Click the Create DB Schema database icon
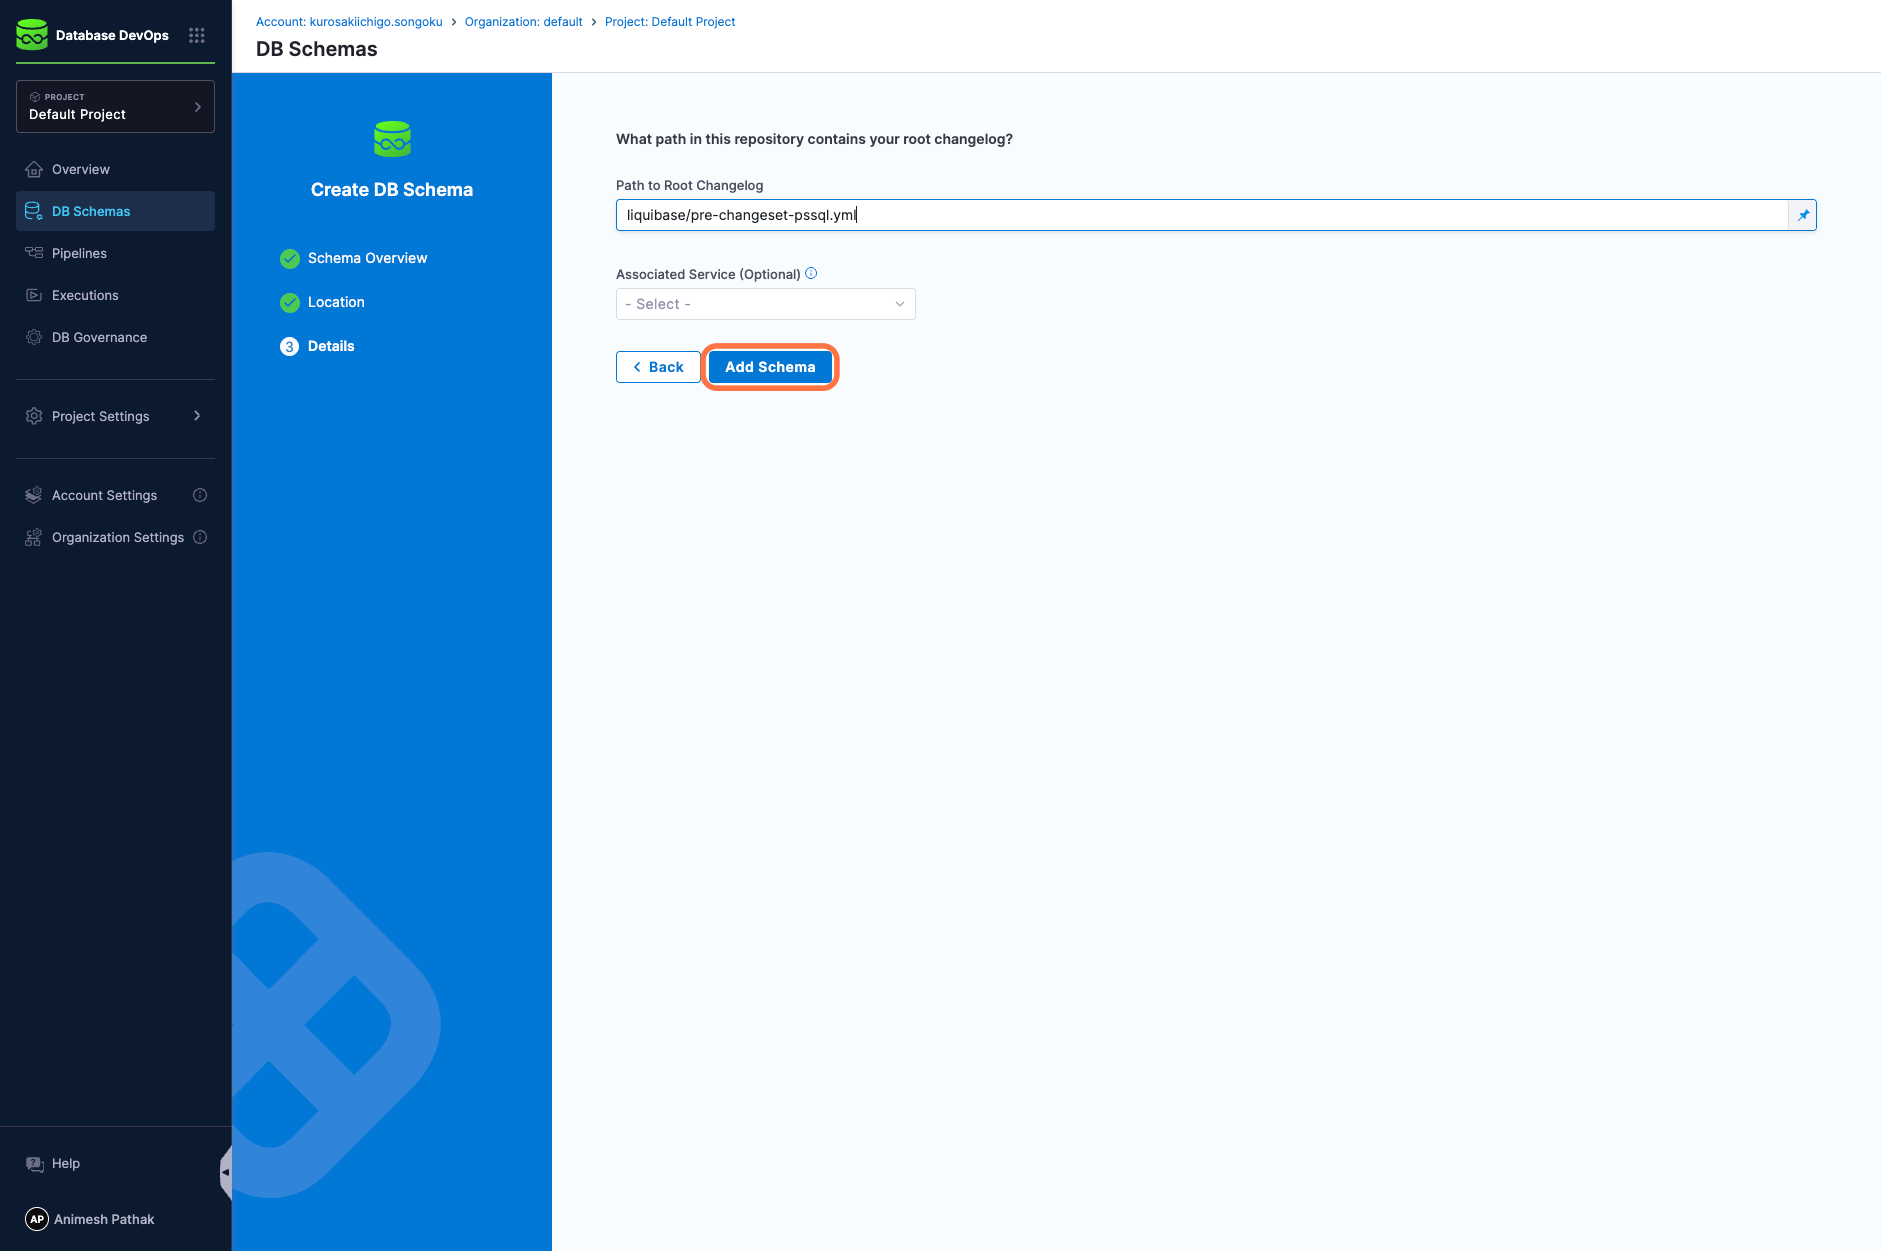The height and width of the screenshot is (1251, 1881). 392,139
